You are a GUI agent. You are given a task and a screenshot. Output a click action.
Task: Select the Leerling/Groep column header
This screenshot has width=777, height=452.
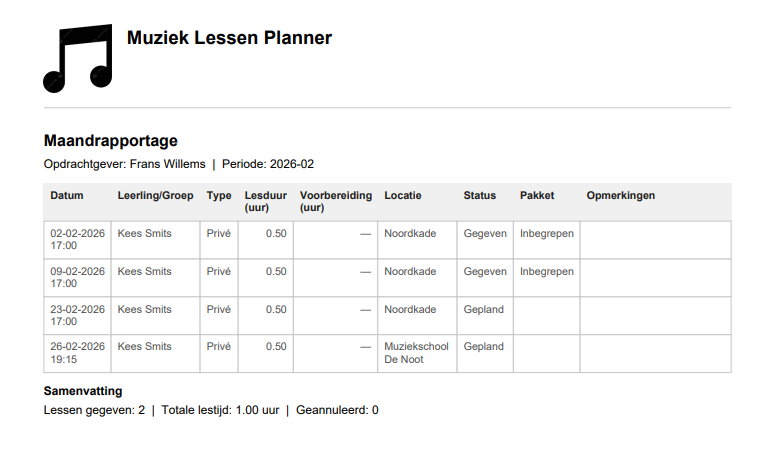(155, 196)
